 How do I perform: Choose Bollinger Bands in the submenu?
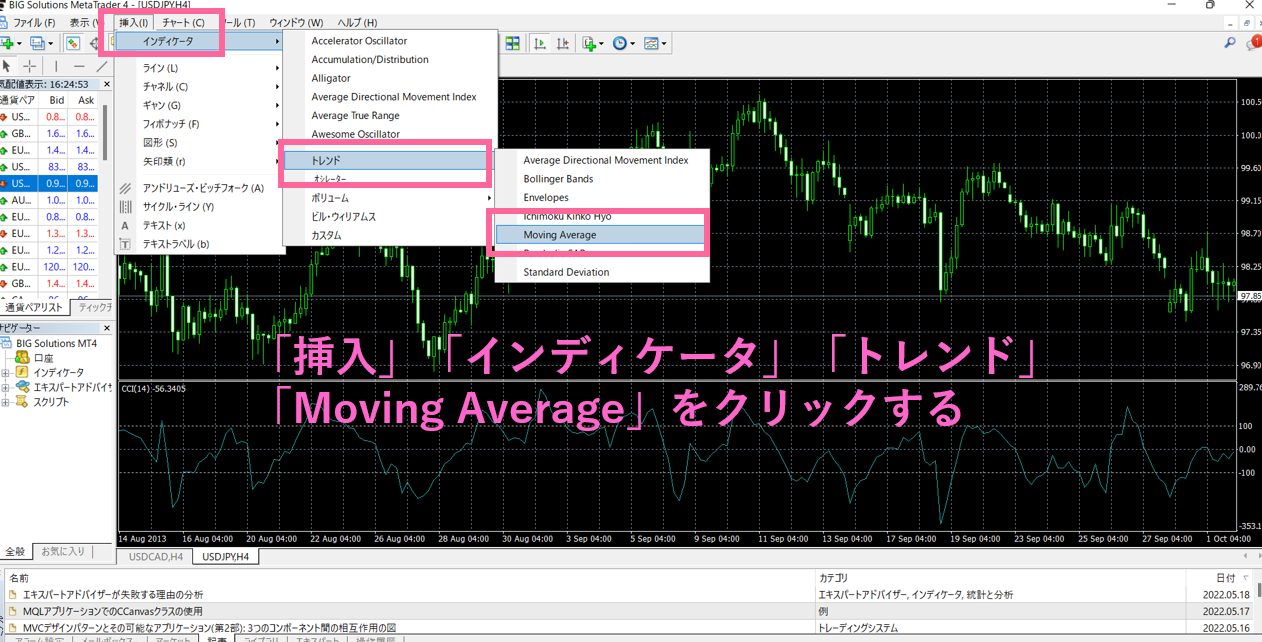(558, 179)
